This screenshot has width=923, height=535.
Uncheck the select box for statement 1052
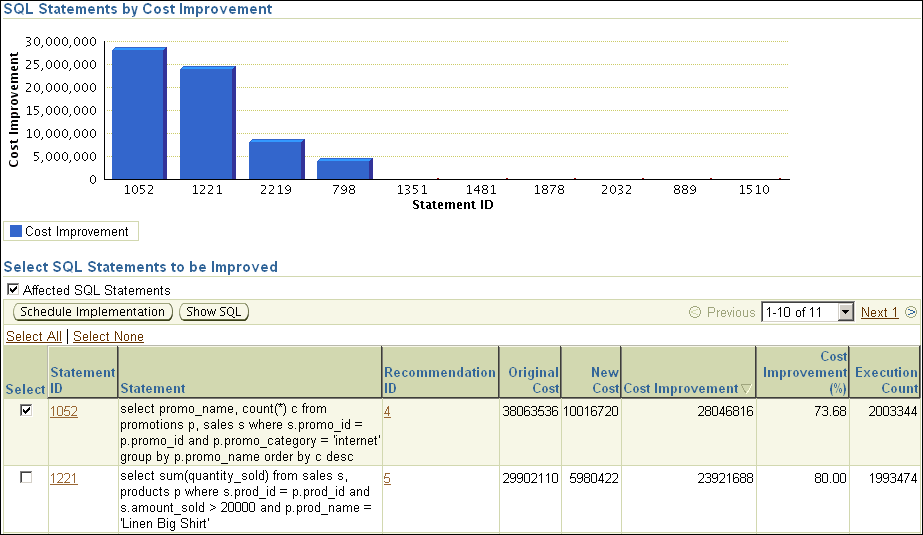pos(26,410)
